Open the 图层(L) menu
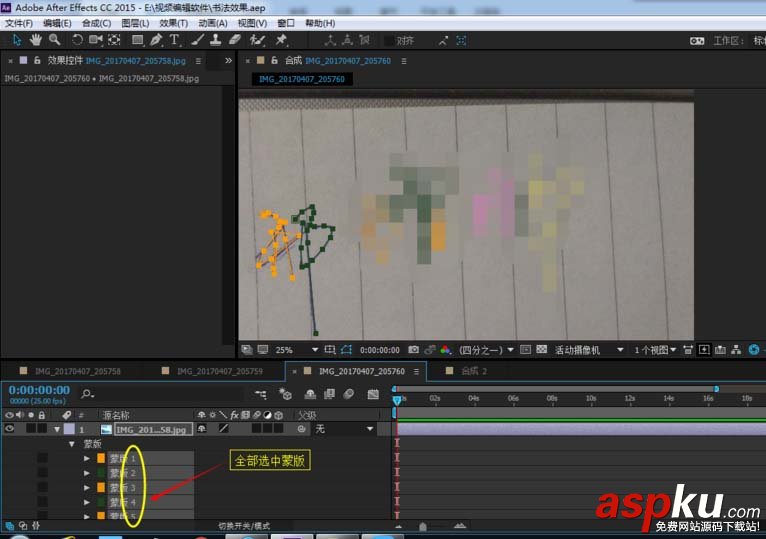The image size is (766, 539). (x=135, y=23)
